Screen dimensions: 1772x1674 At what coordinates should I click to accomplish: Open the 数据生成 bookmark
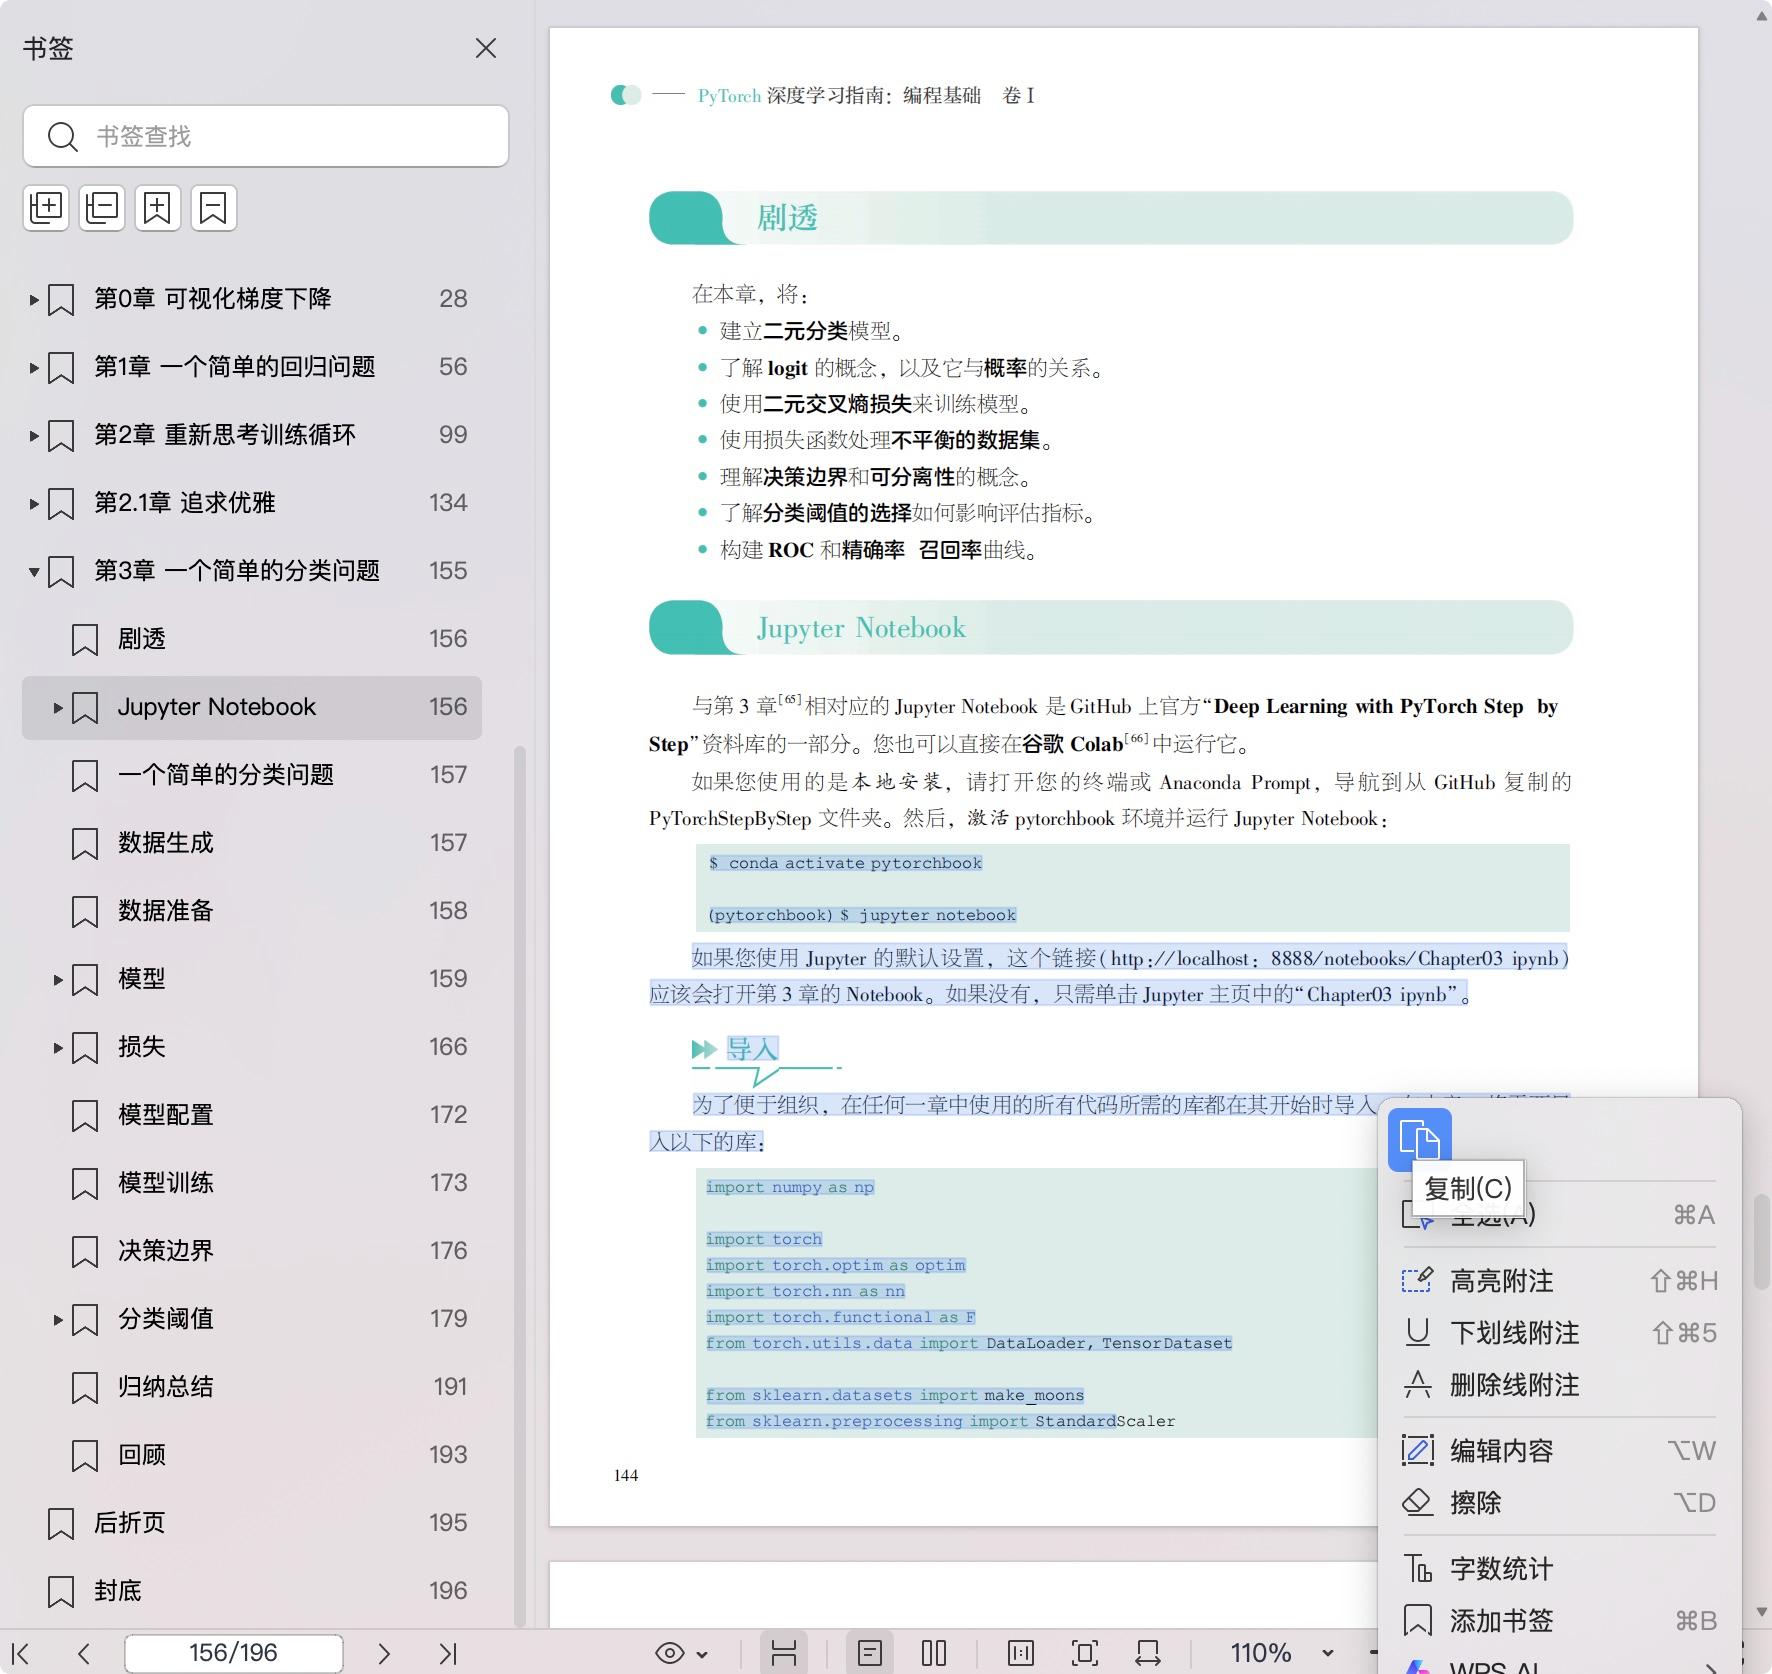[166, 843]
